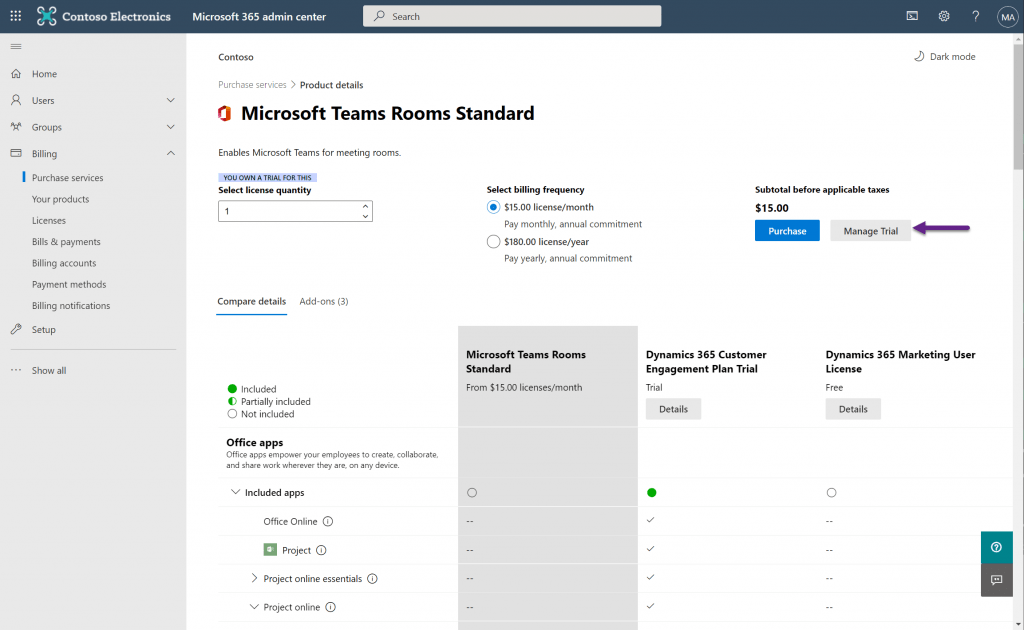Increase license quantity with up arrow
Viewport: 1024px width, 630px height.
tap(365, 206)
